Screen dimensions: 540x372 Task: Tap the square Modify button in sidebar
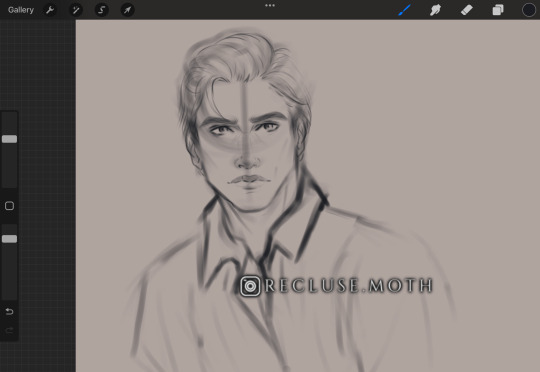9,206
